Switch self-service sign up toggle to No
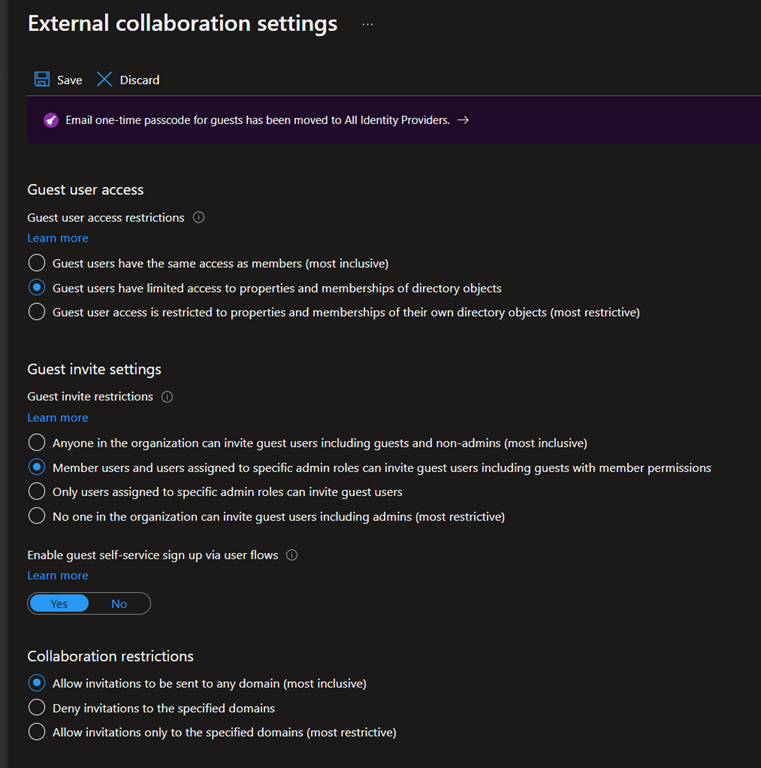 pyautogui.click(x=119, y=604)
